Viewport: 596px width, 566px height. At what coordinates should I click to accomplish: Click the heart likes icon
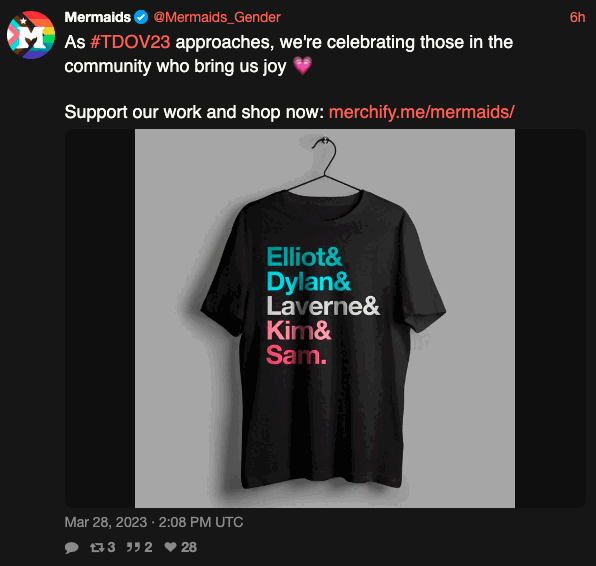click(x=170, y=547)
